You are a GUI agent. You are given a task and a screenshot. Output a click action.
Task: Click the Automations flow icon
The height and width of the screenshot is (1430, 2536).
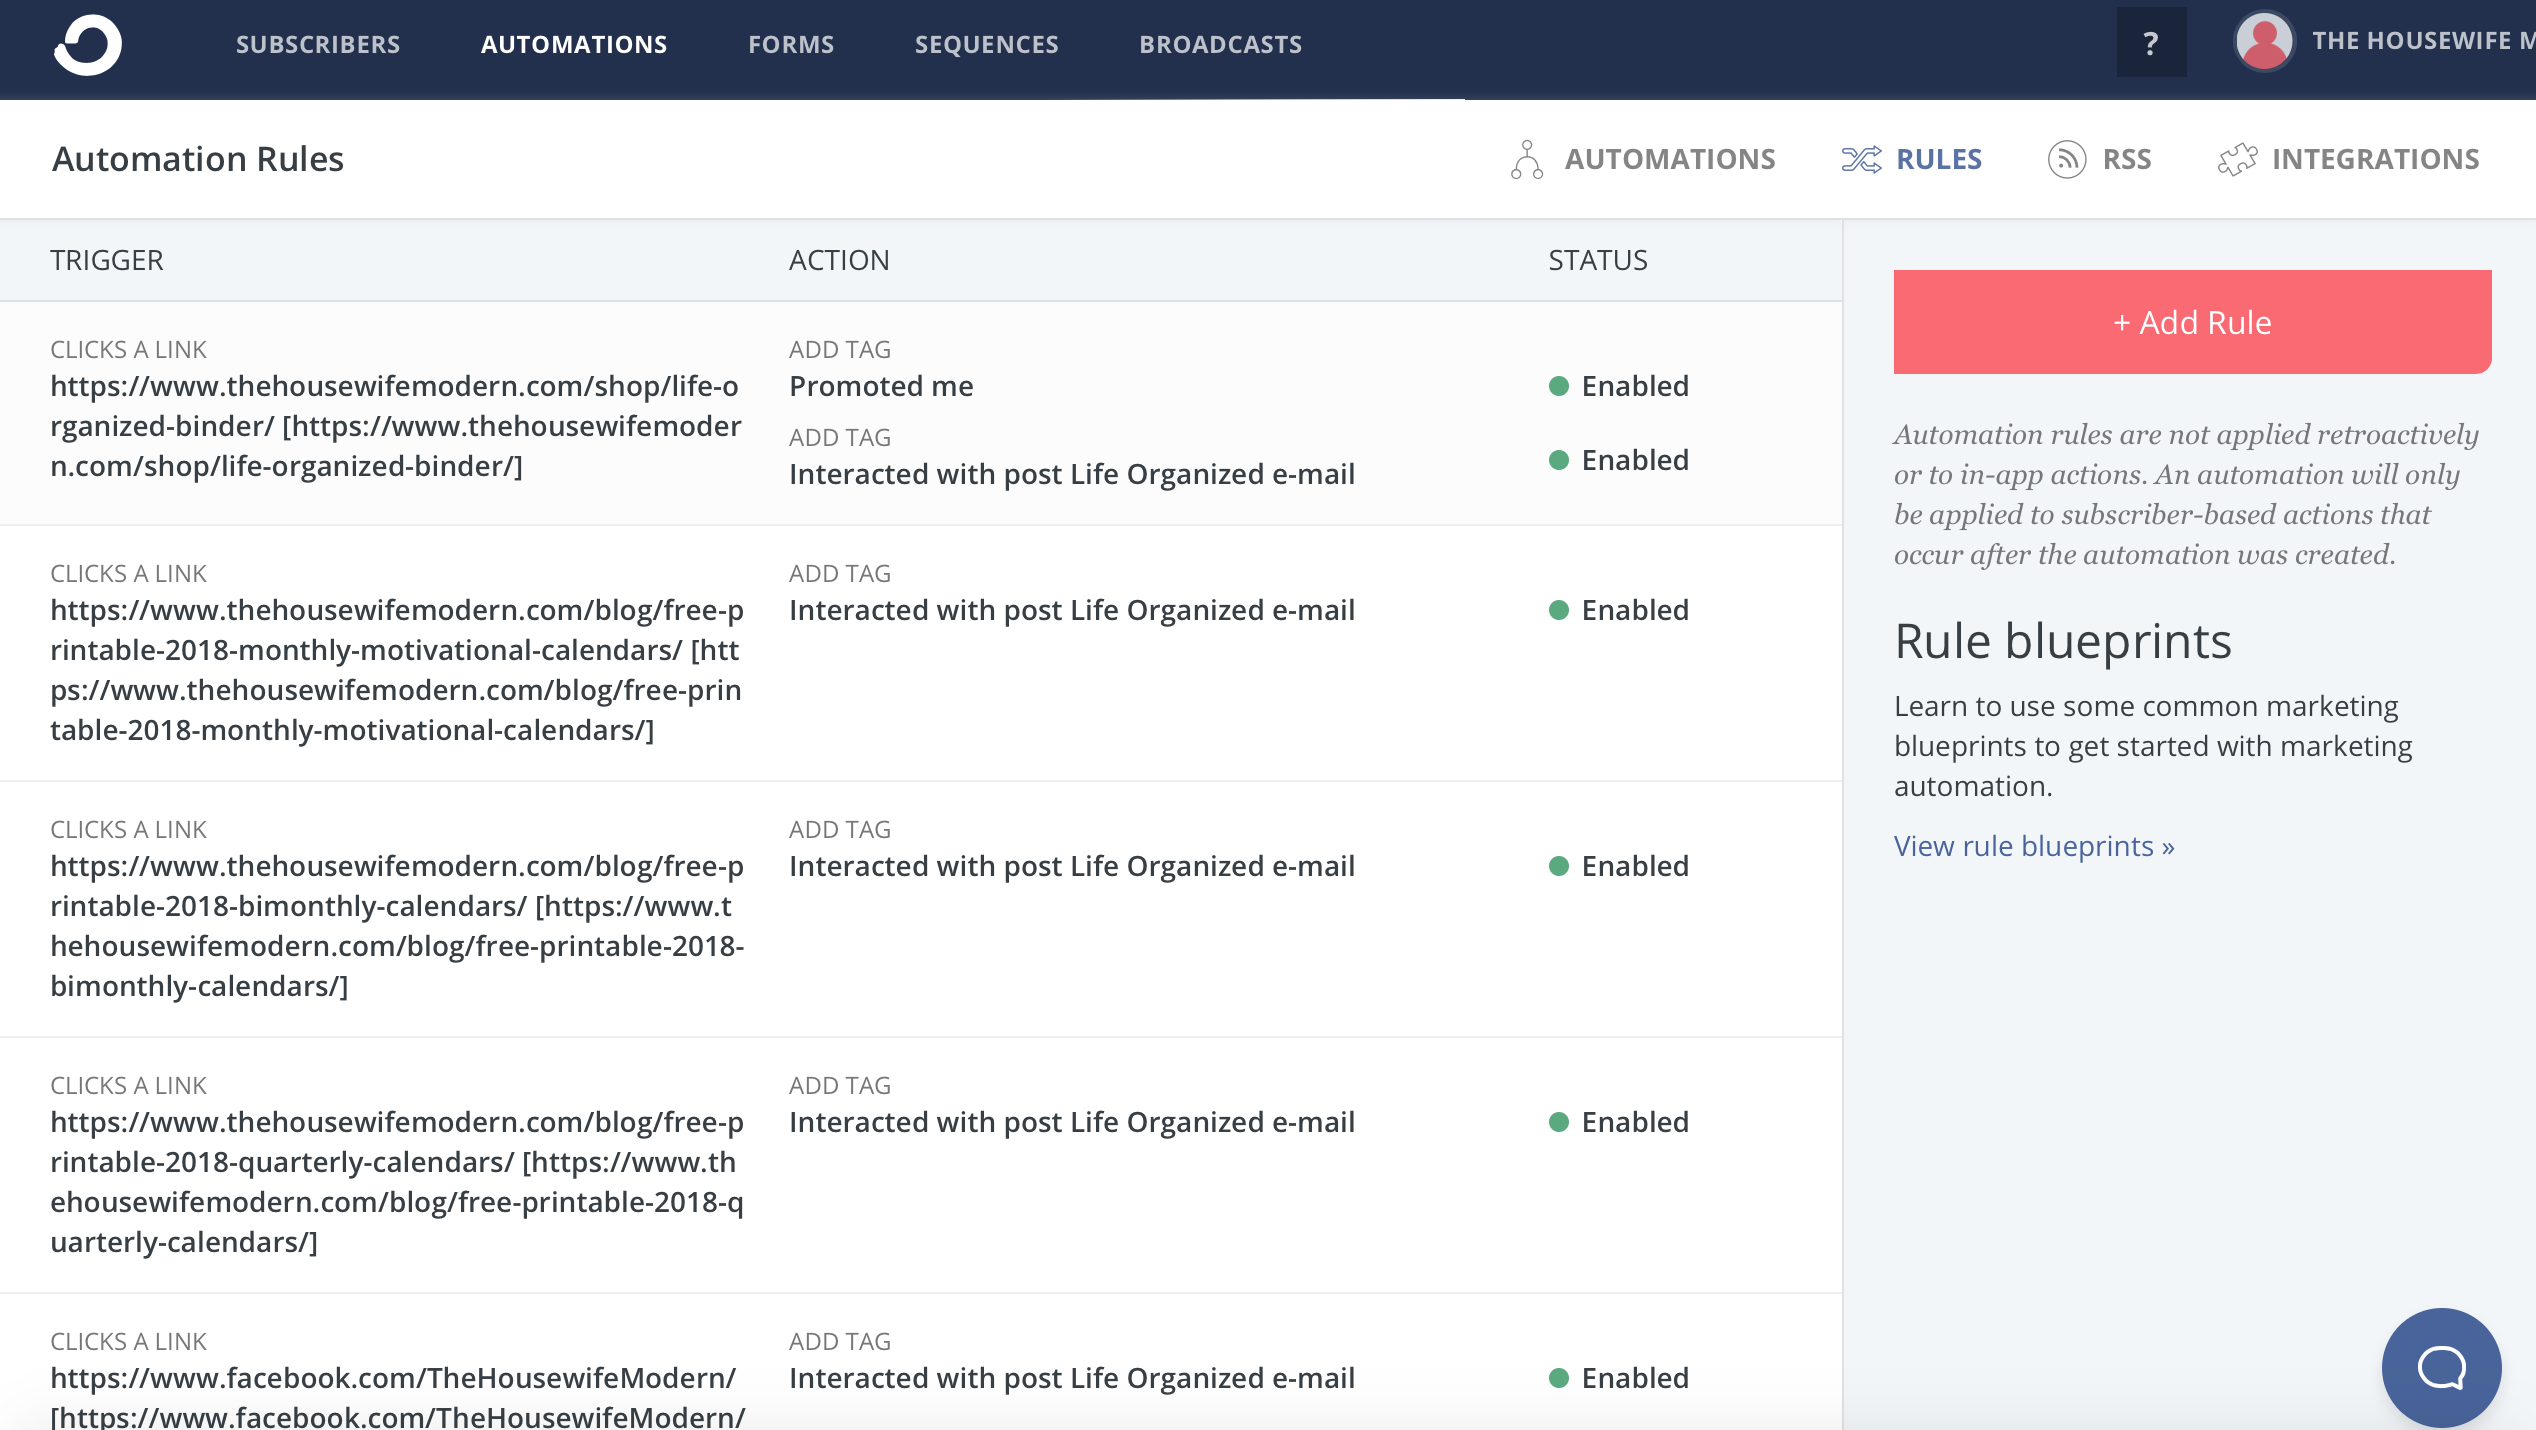click(1527, 160)
